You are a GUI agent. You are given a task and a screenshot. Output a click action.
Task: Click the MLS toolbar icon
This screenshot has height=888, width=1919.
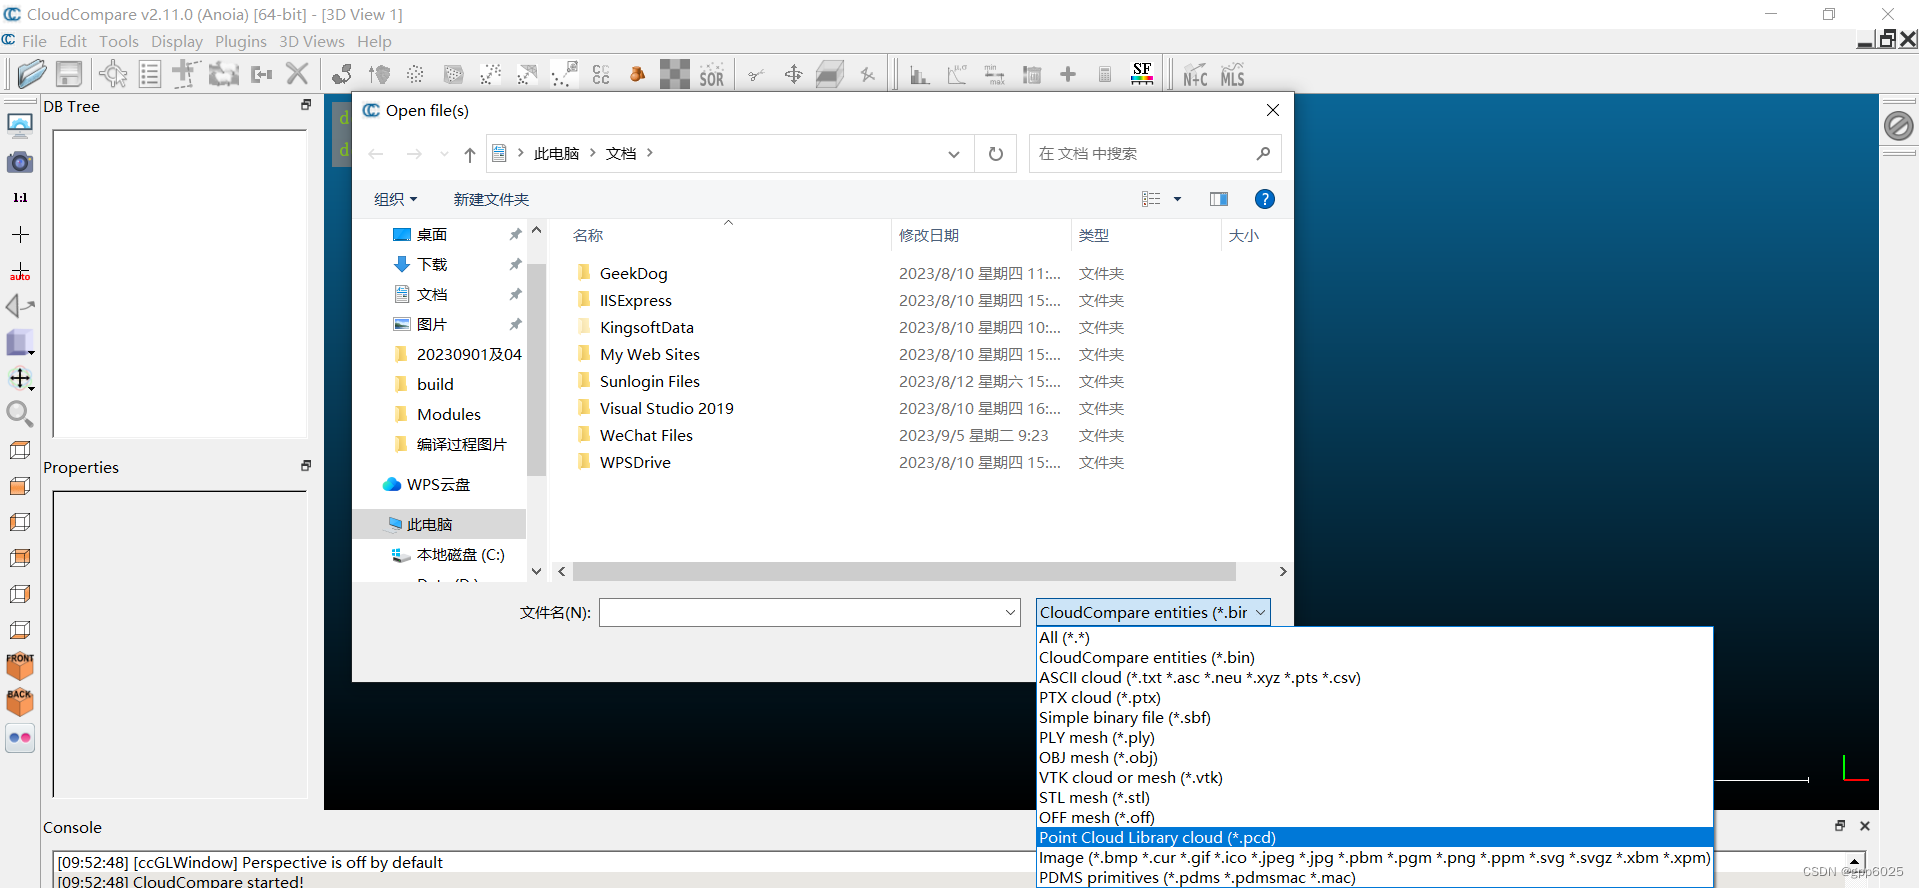1232,75
